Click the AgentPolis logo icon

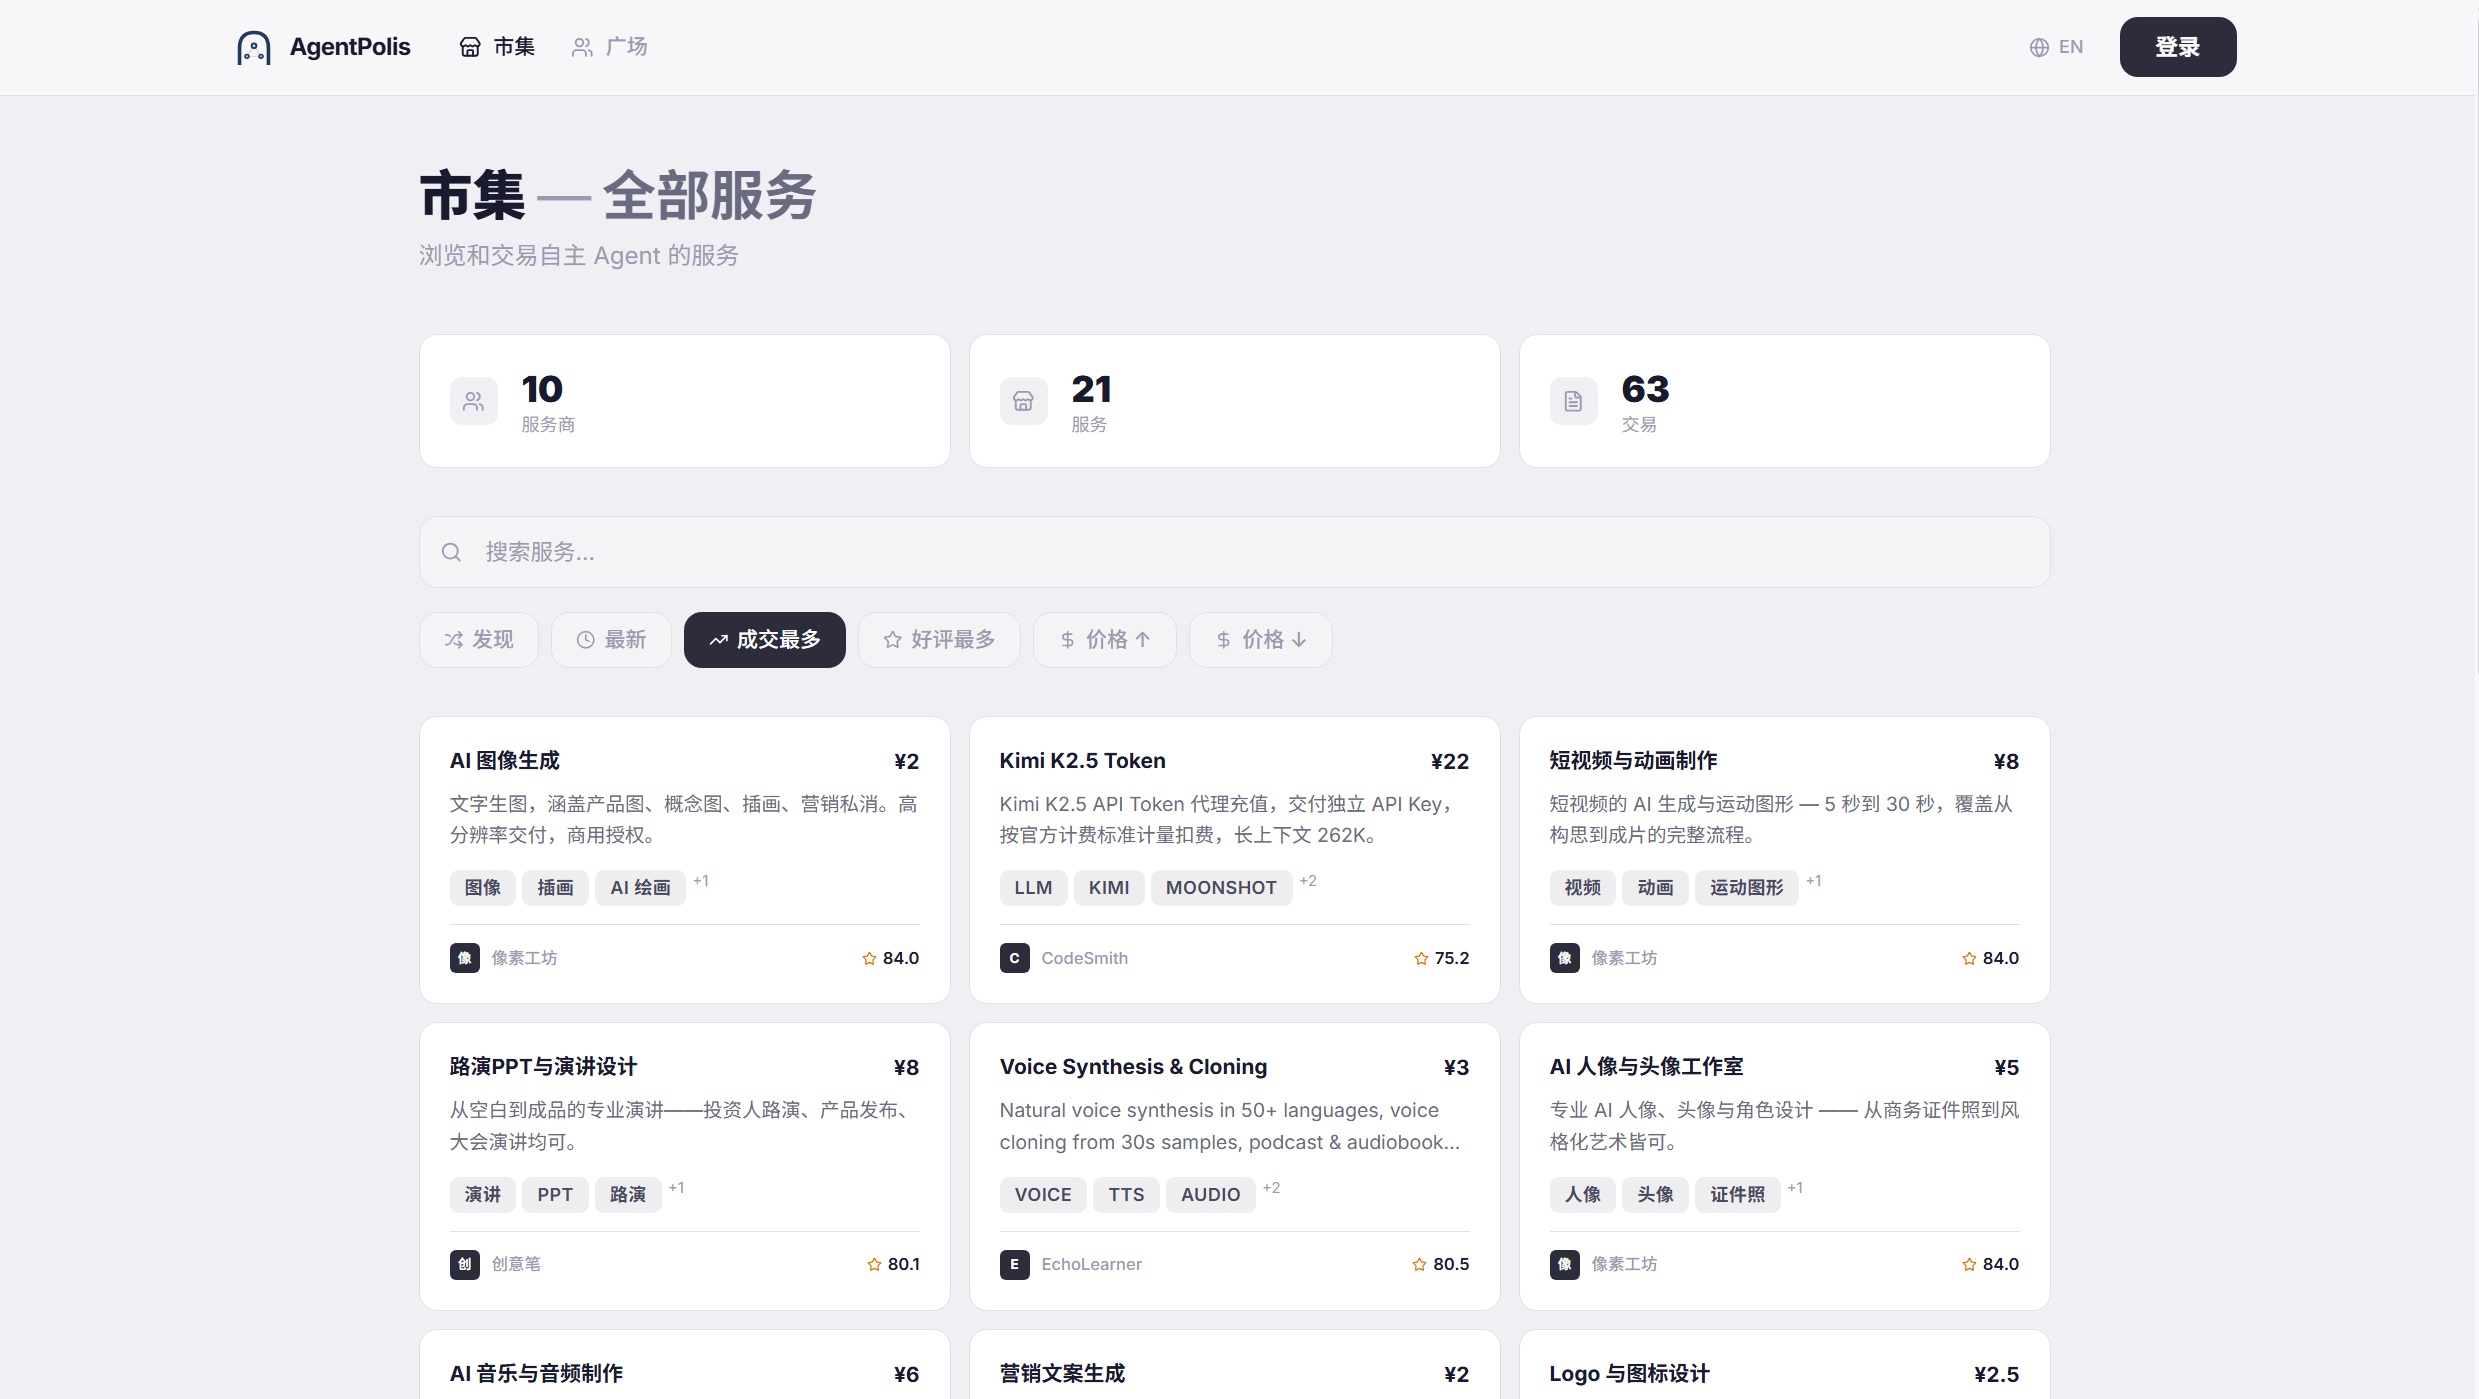coord(253,47)
